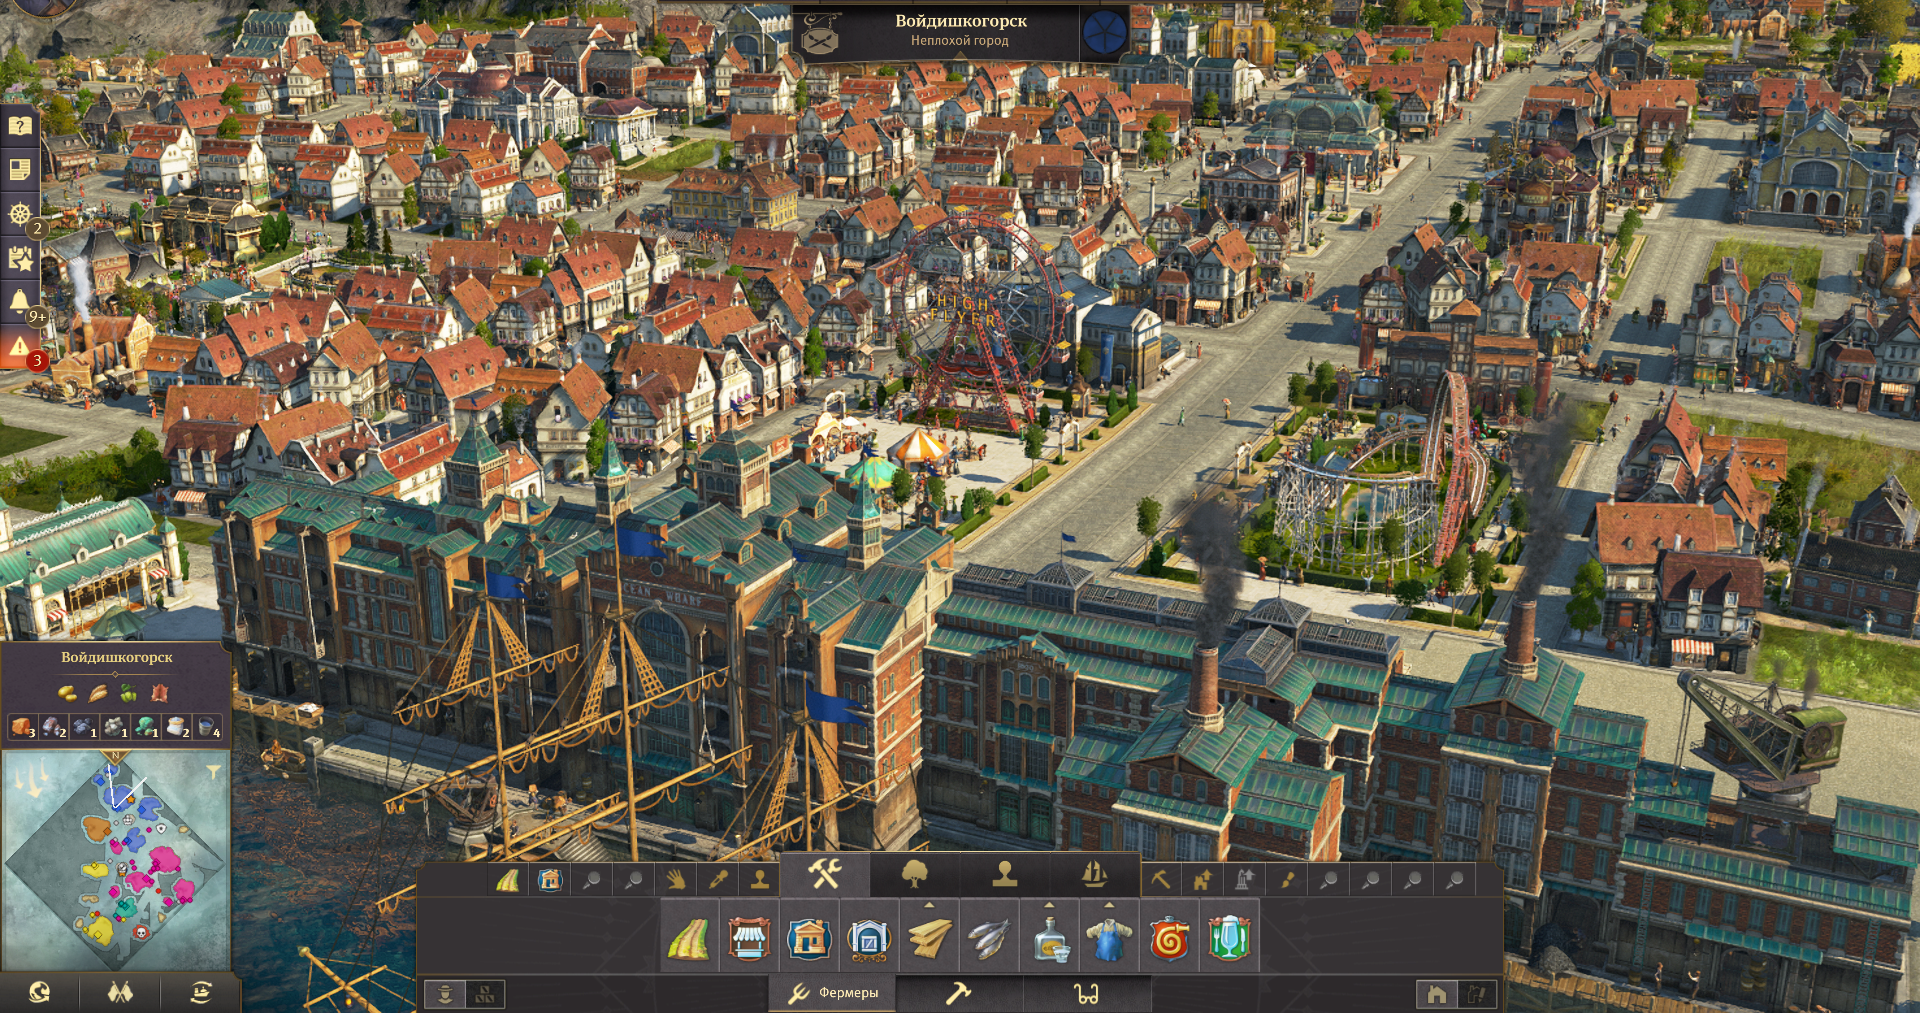Expand the schnapps production chain arrow

1049,905
